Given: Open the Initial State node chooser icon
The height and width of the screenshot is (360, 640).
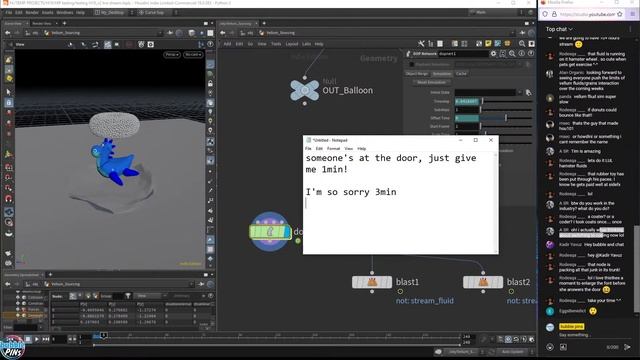Looking at the screenshot, I should 529,93.
